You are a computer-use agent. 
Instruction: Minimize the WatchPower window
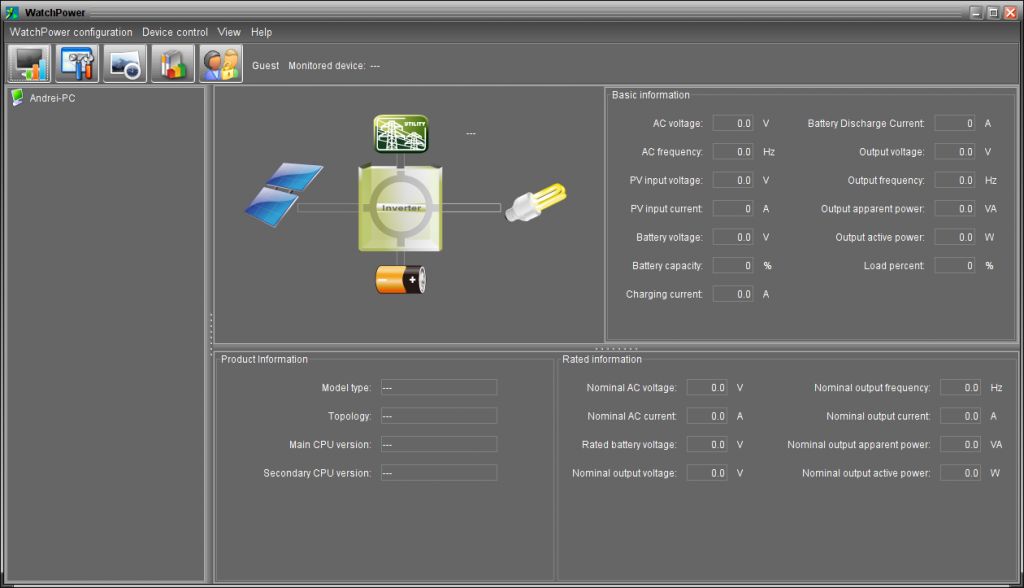pyautogui.click(x=976, y=12)
